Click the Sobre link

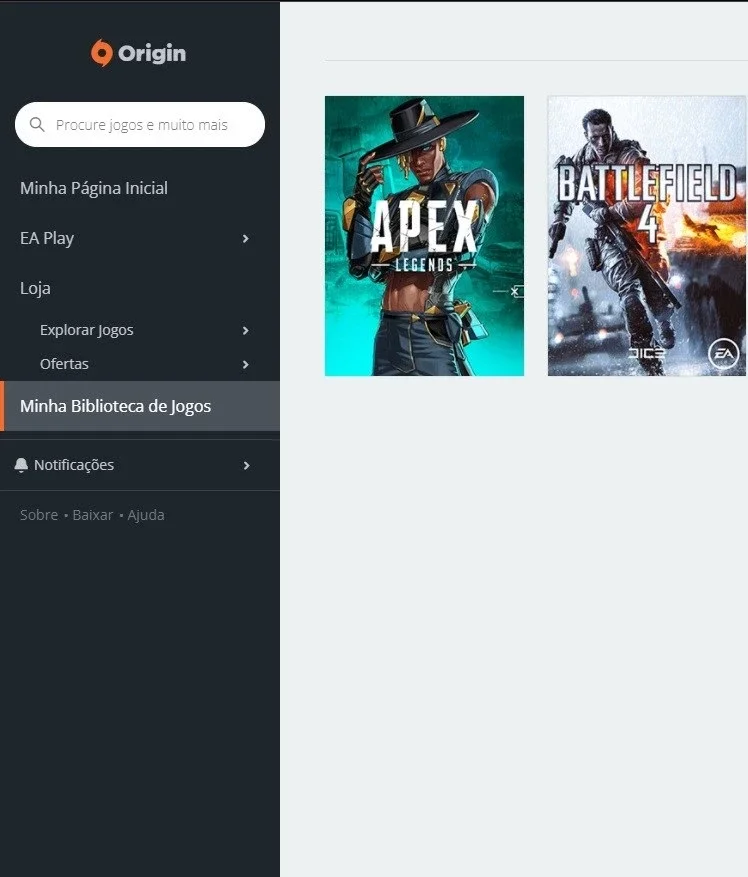click(39, 515)
